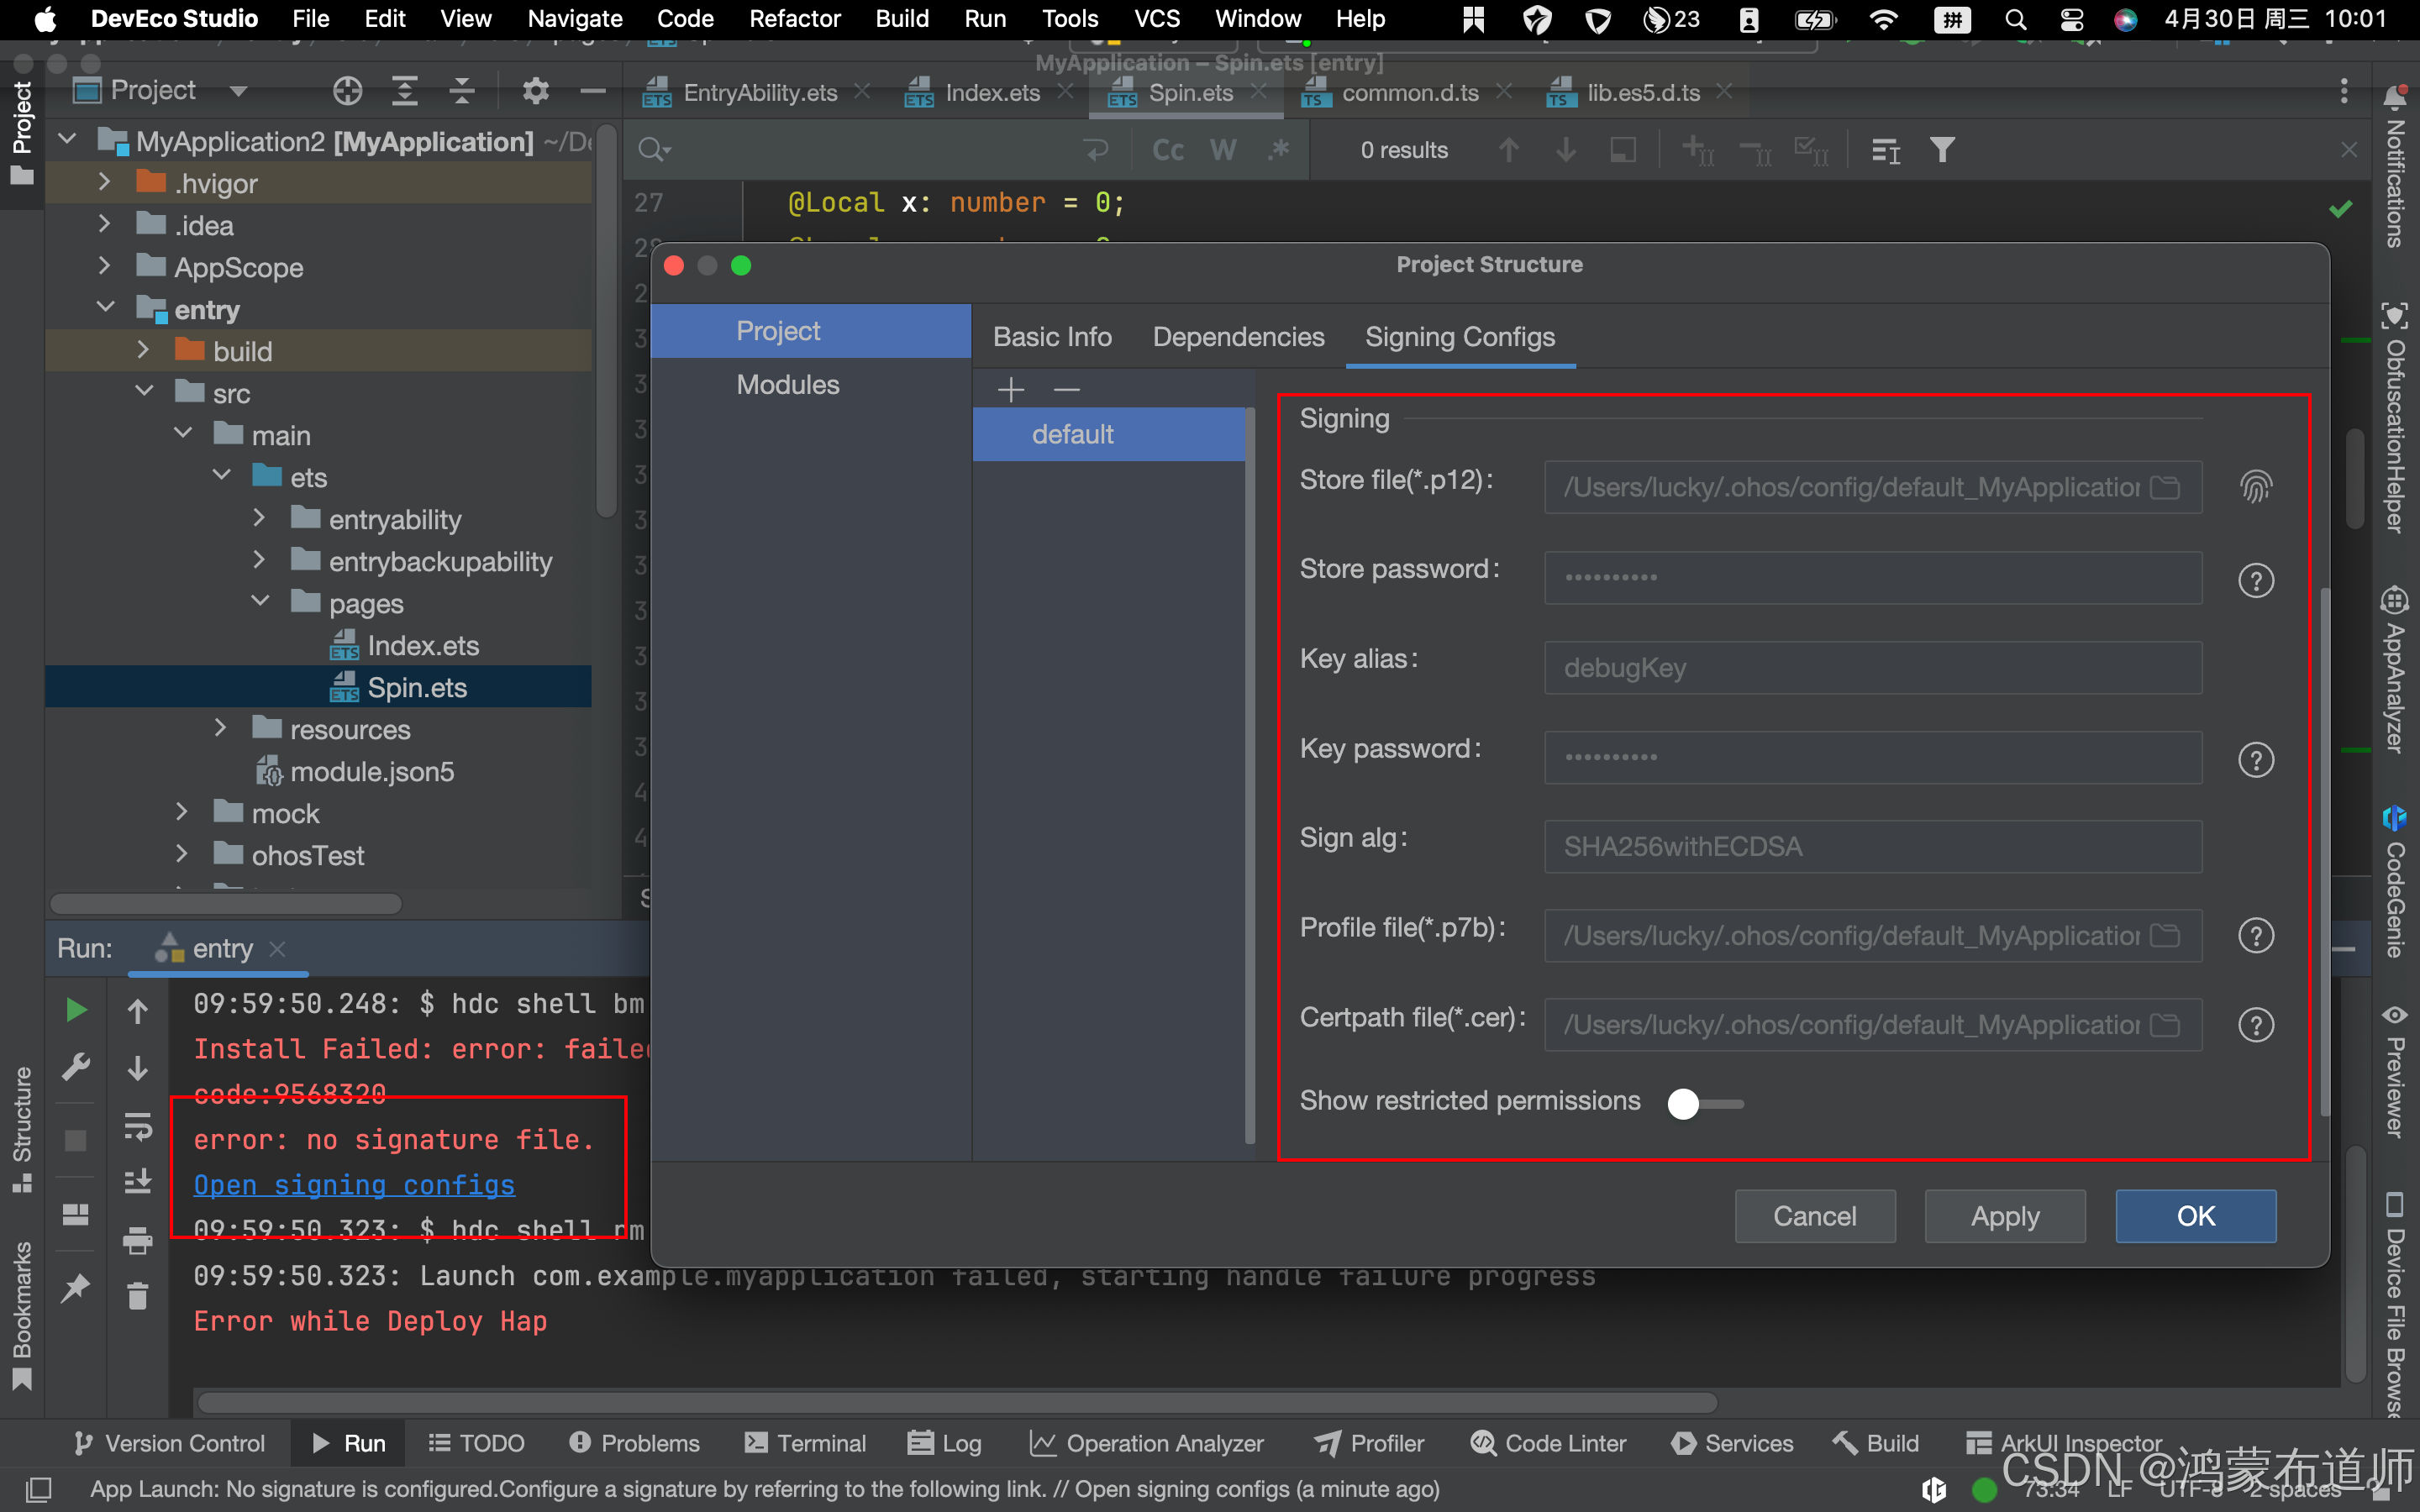
Task: Toggle regex search option
Action: click(1278, 150)
